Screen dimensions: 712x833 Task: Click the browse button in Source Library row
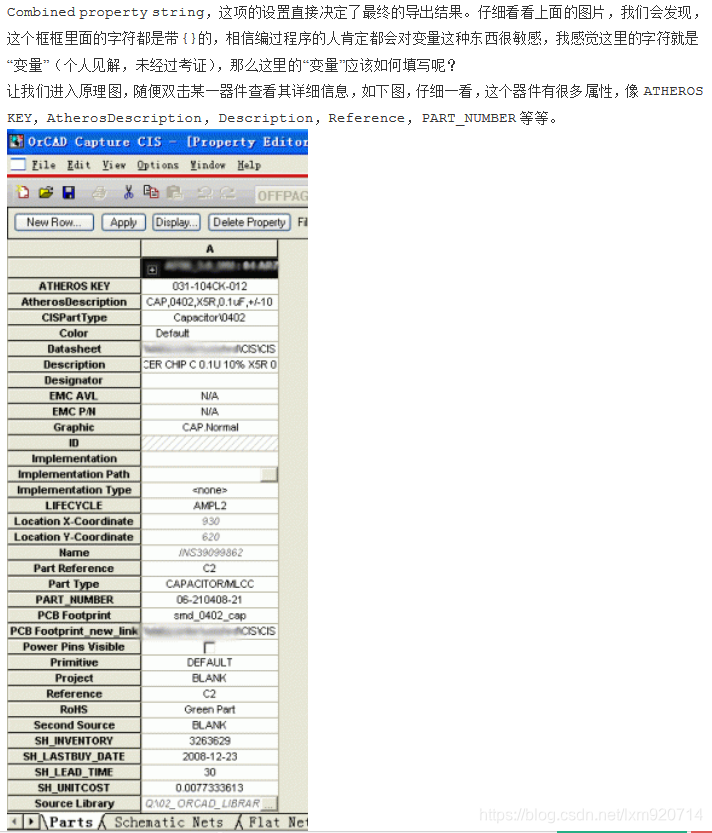tap(269, 804)
